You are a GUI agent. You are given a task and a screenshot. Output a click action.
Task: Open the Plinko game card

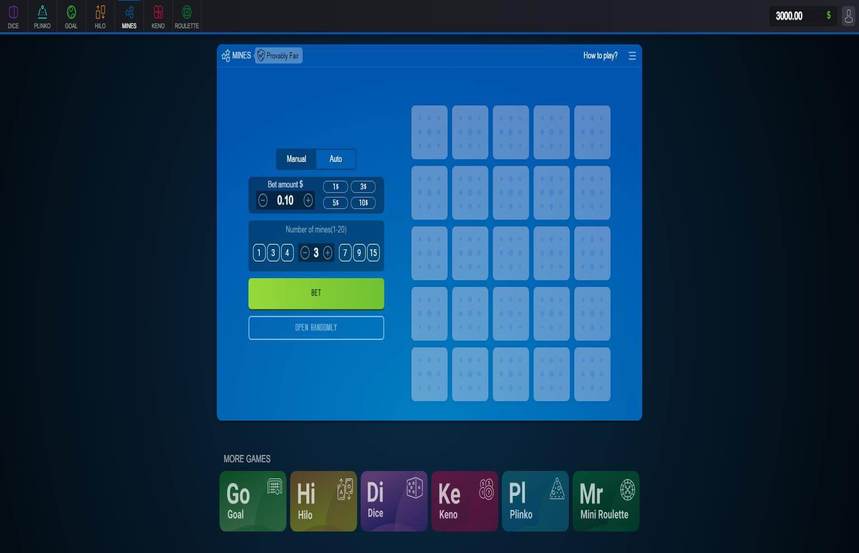535,501
